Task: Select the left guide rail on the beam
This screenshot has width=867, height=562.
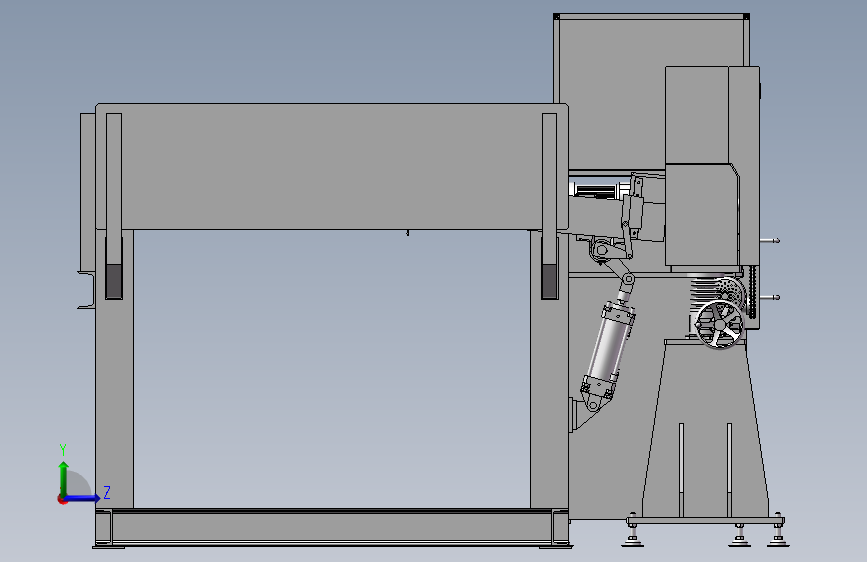Action: pyautogui.click(x=114, y=206)
